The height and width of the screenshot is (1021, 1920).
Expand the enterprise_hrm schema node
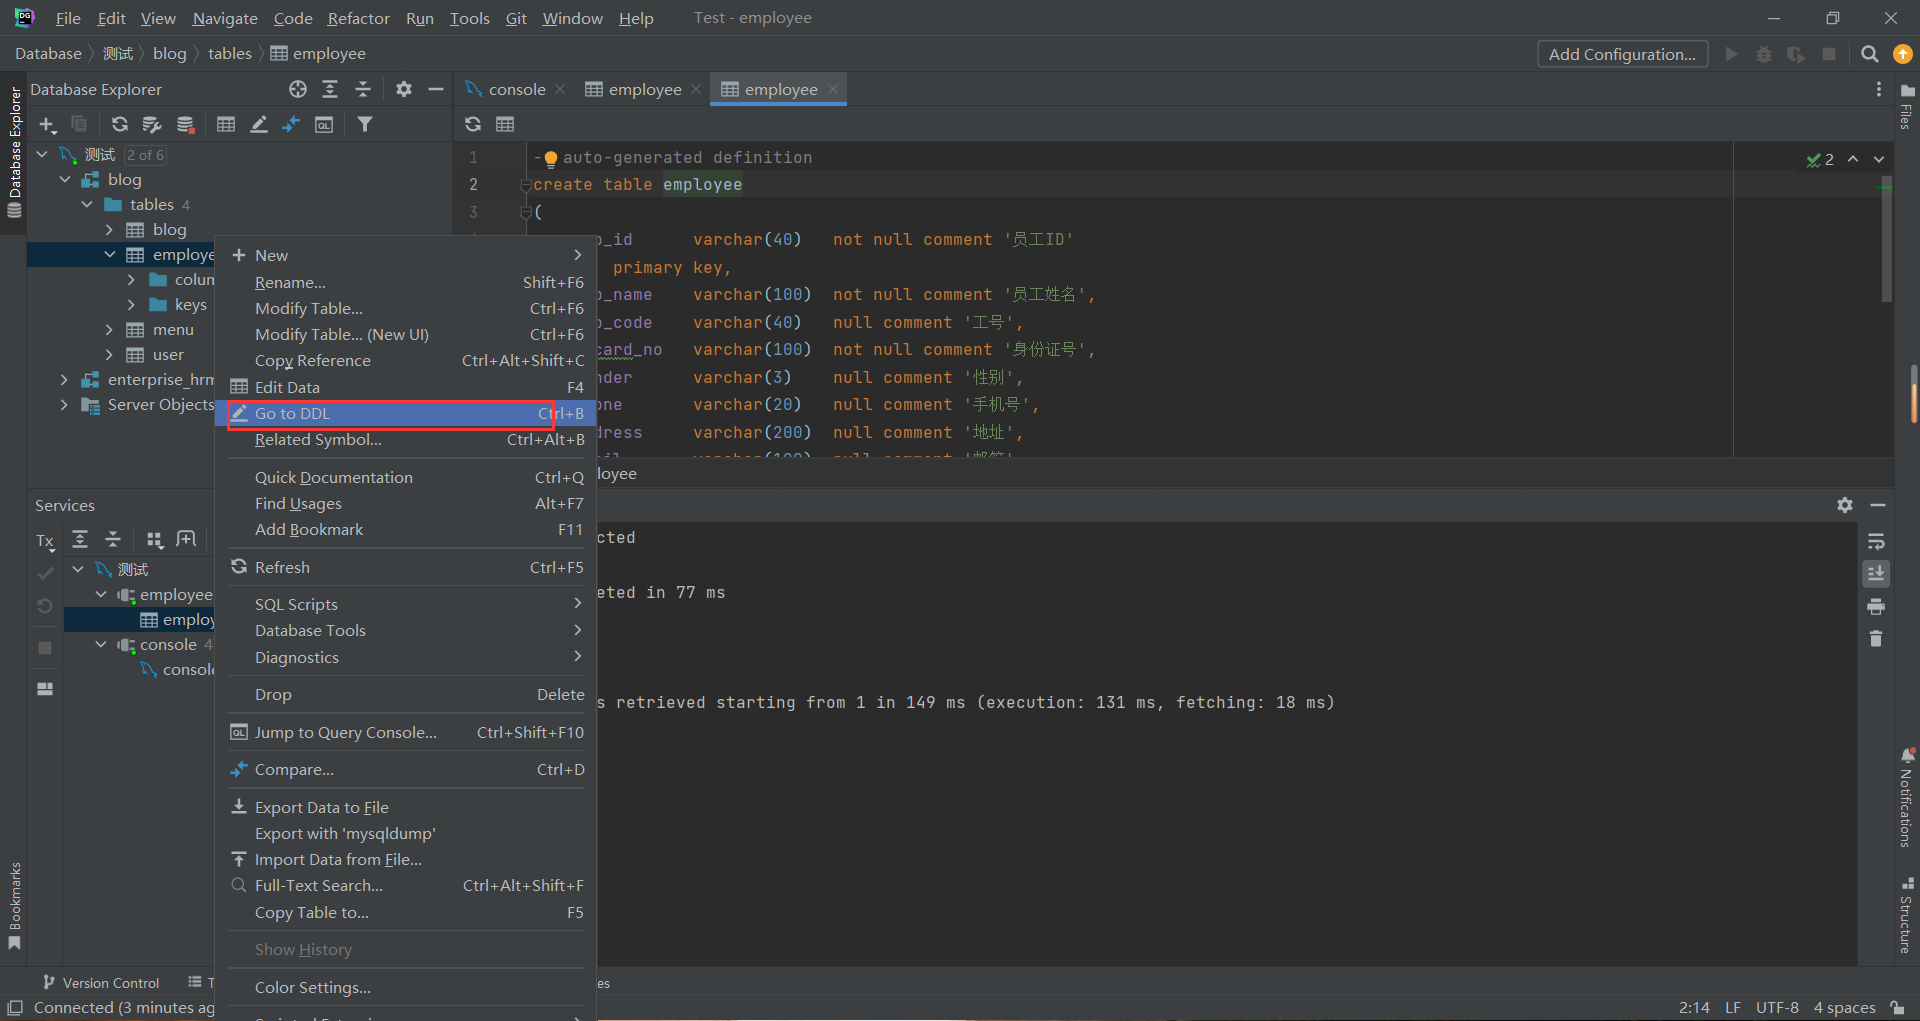[x=64, y=379]
